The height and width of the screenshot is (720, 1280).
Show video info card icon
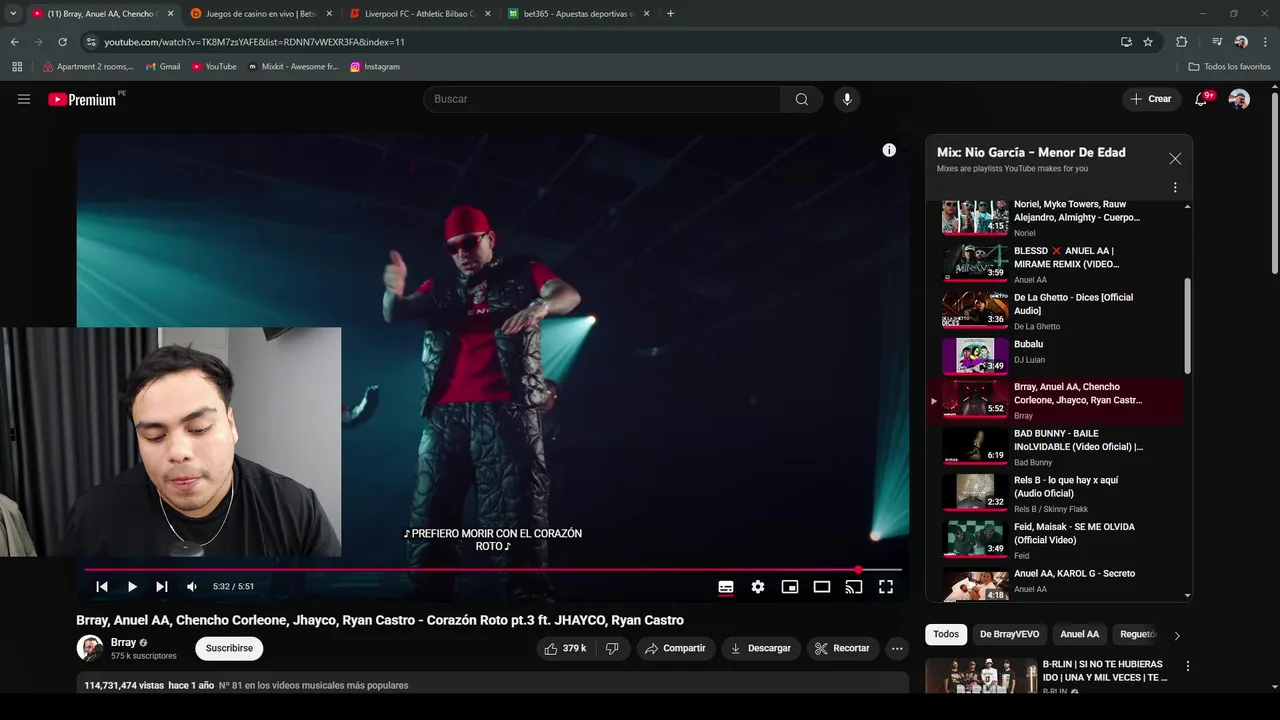coord(889,150)
